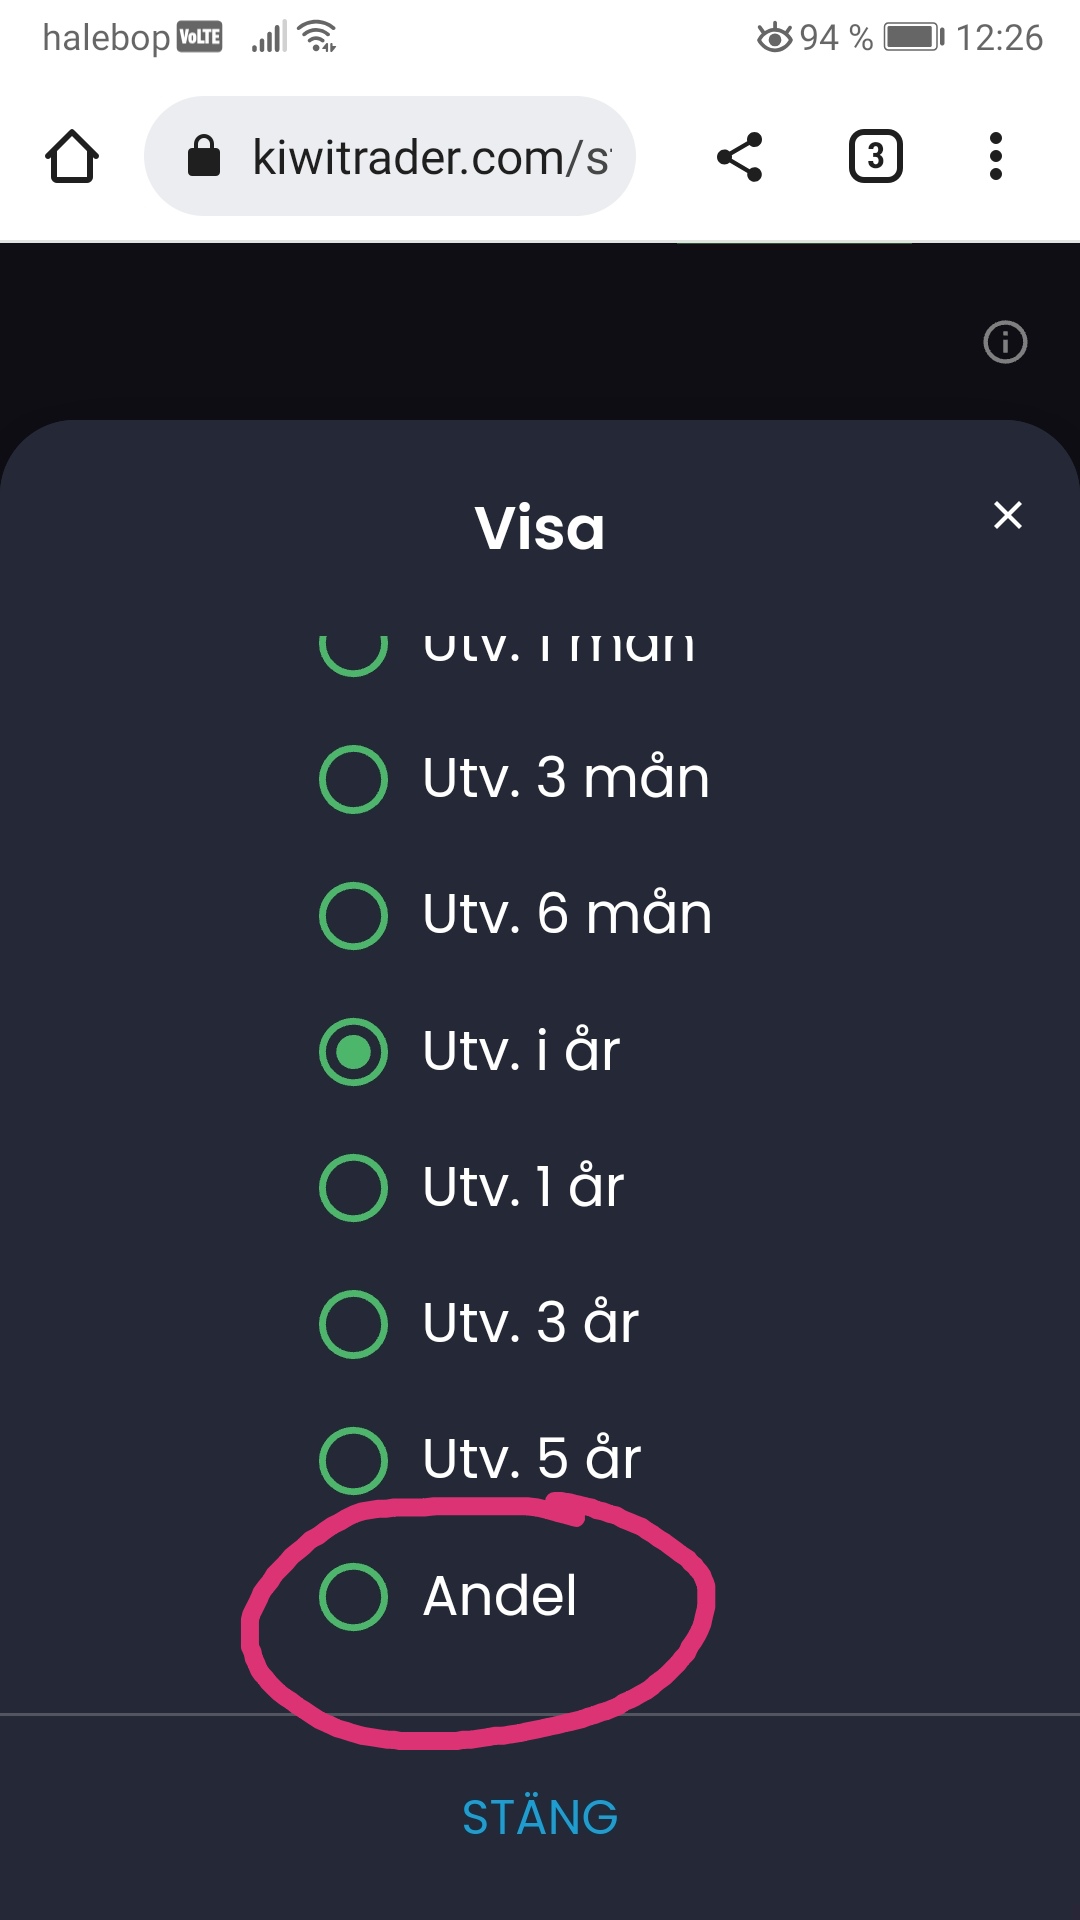
Task: Close the Visa dialog with X icon
Action: click(1007, 515)
